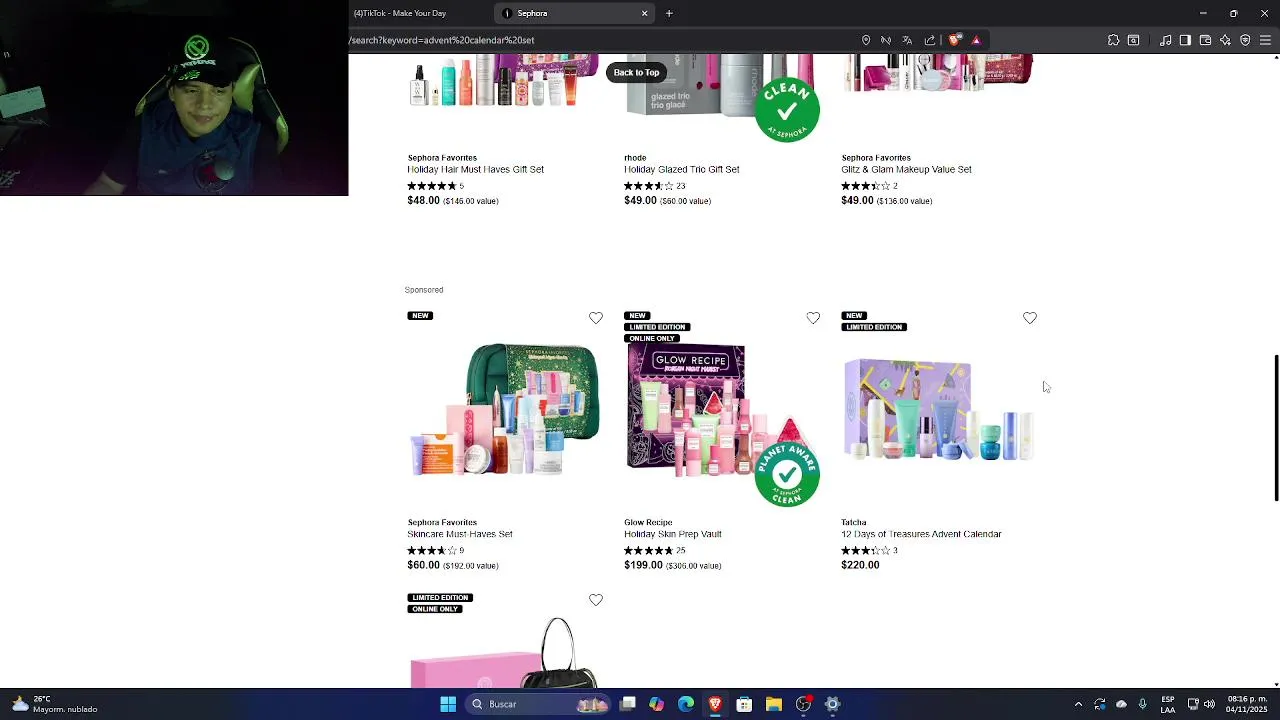Add Skincare Must-Haves Set to Loves heart
The width and height of the screenshot is (1280, 720).
596,318
